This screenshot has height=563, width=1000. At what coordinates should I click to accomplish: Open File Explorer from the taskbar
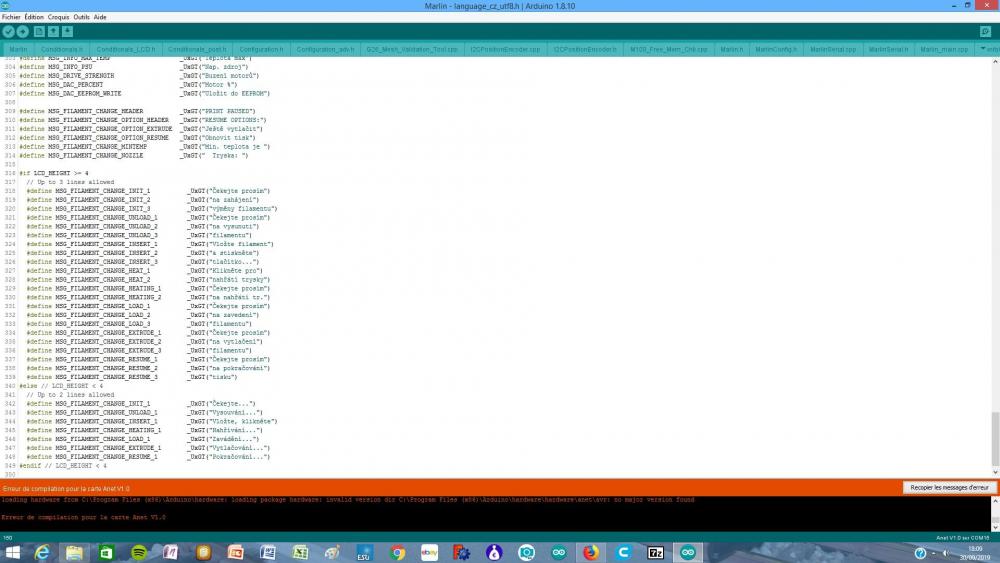coord(74,553)
